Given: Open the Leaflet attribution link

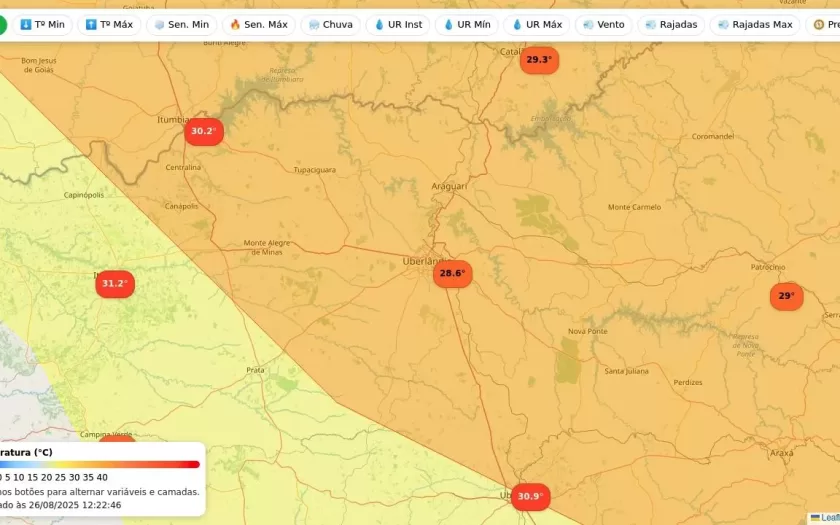Looking at the screenshot, I should pos(829,518).
